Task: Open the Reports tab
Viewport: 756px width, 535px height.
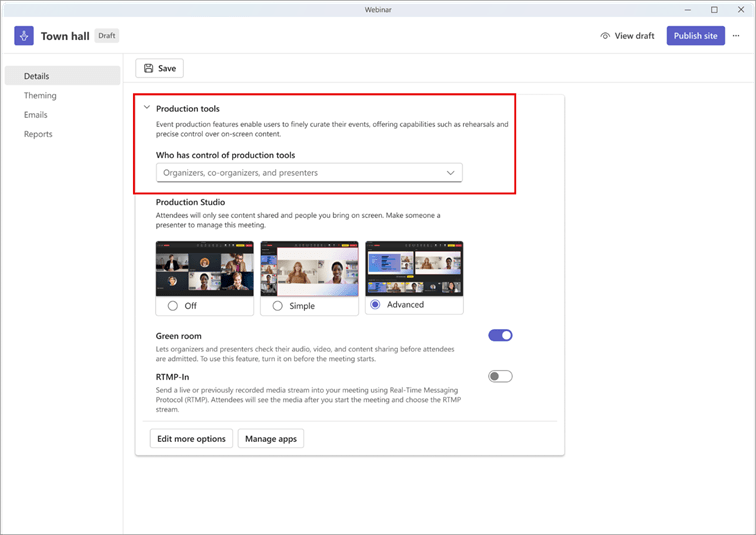Action: pos(38,134)
